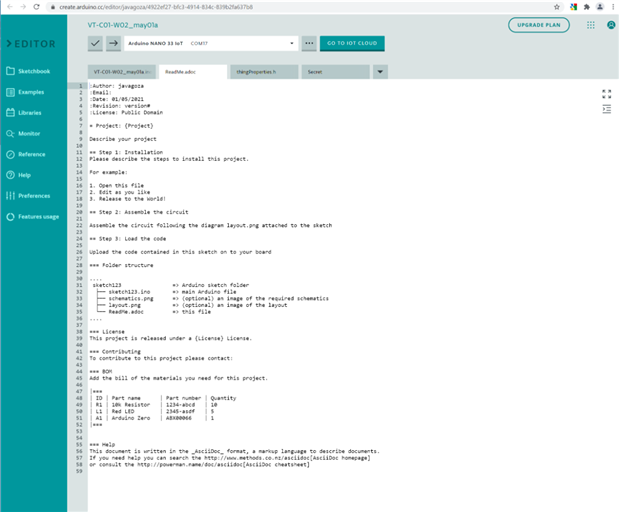Image resolution: width=619 pixels, height=512 pixels.
Task: Click the 'Arduino Zero' table row
Action: (152, 418)
